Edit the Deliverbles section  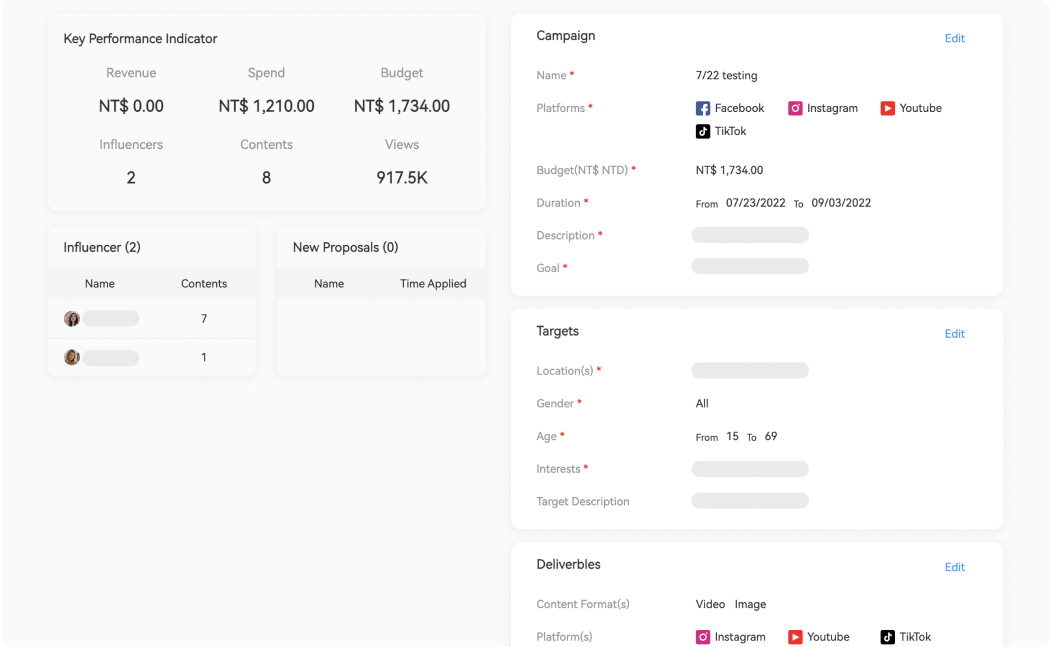click(x=954, y=567)
